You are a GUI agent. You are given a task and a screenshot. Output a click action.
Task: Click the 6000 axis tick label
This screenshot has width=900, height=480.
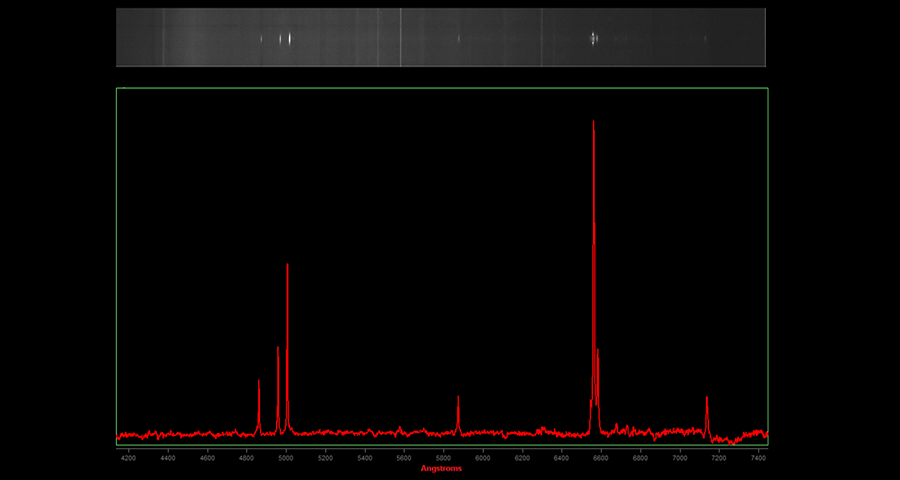click(483, 457)
